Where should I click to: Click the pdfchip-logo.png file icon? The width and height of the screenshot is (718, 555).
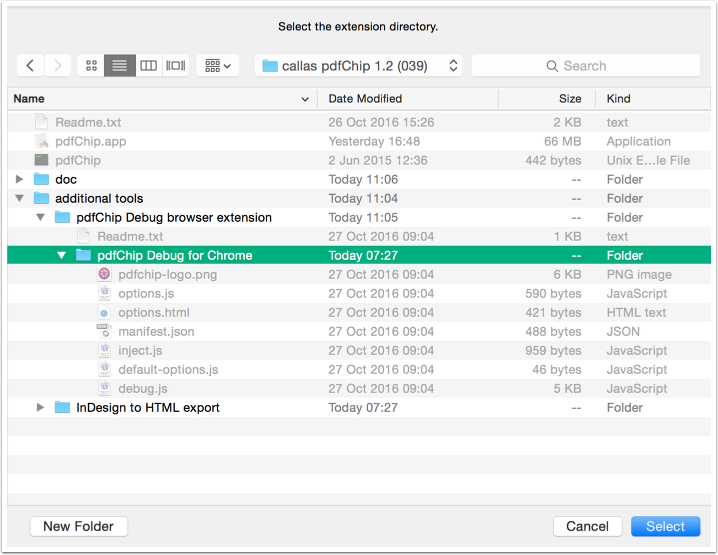[104, 274]
